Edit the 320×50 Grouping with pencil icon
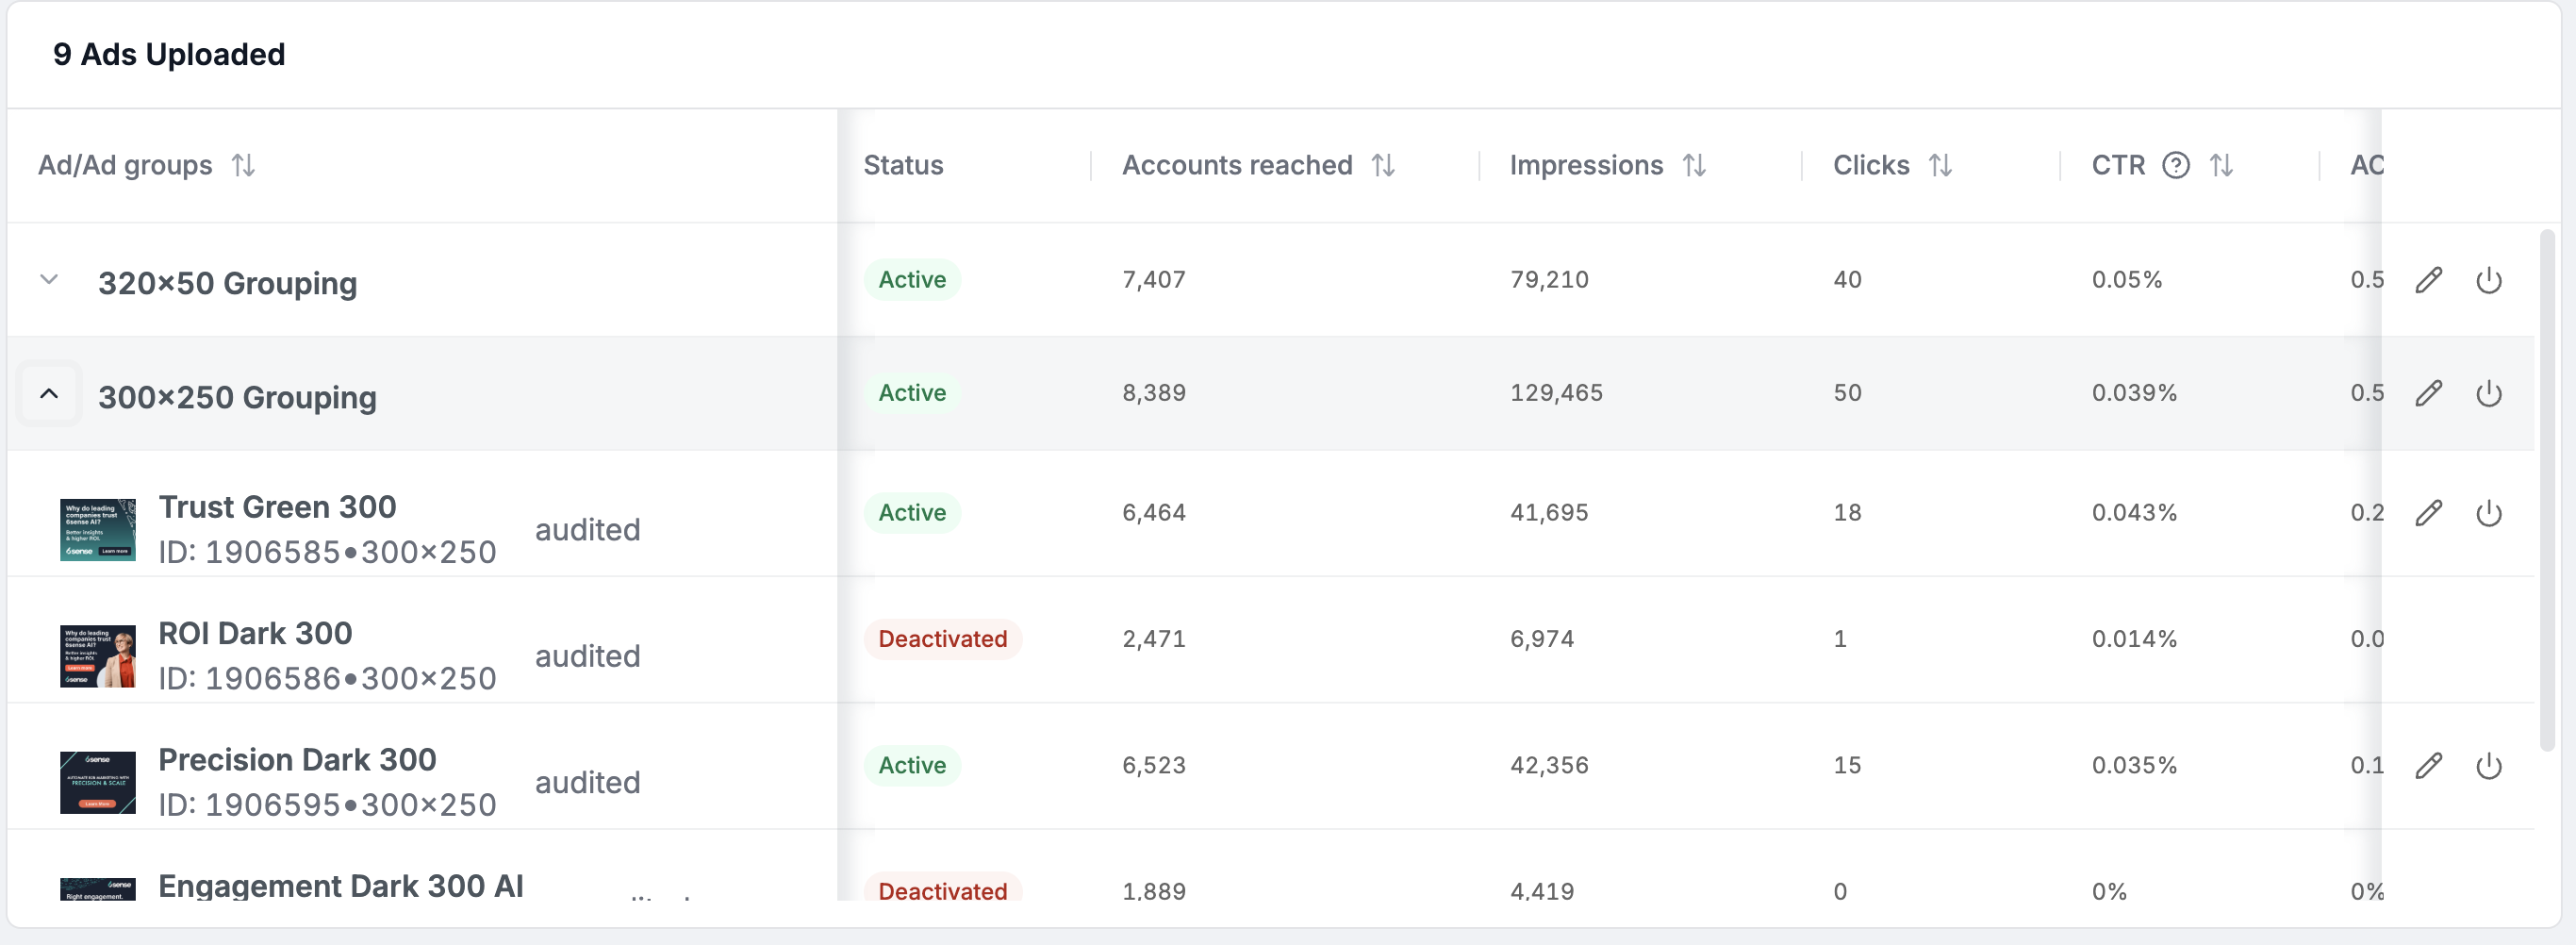Viewport: 2576px width, 945px height. [2429, 280]
